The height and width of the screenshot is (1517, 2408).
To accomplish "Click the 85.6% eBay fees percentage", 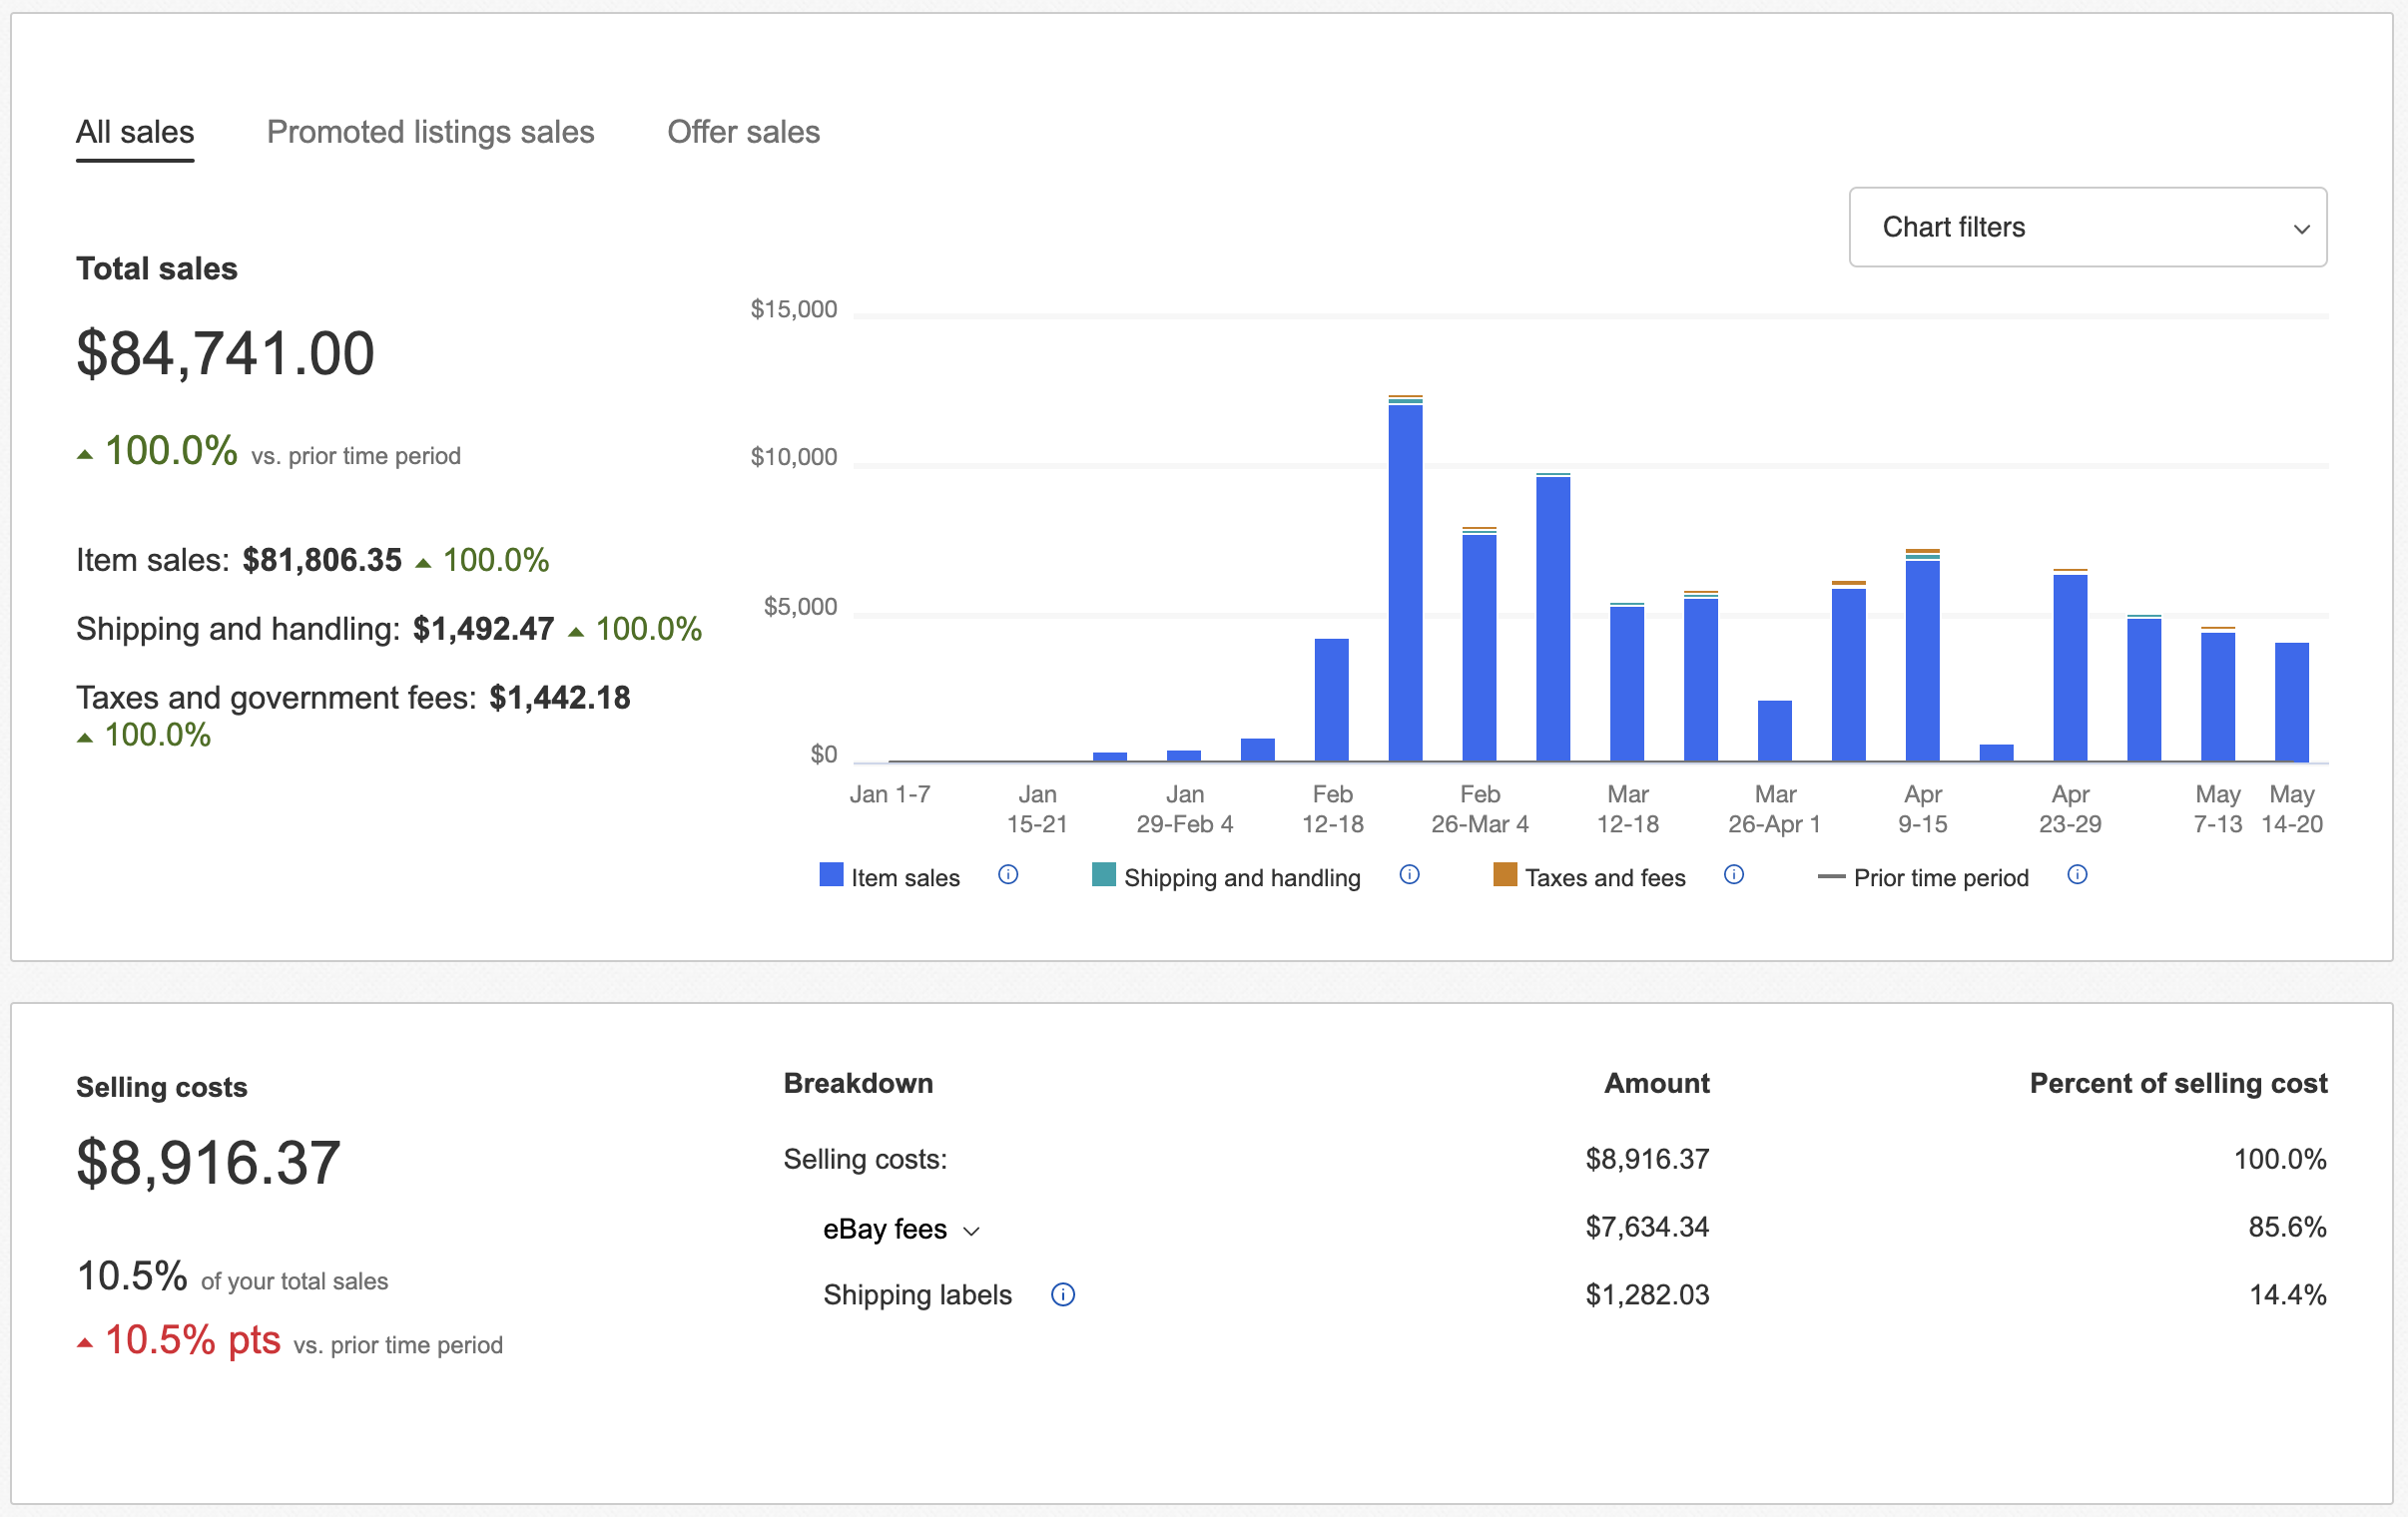I will 2287,1227.
